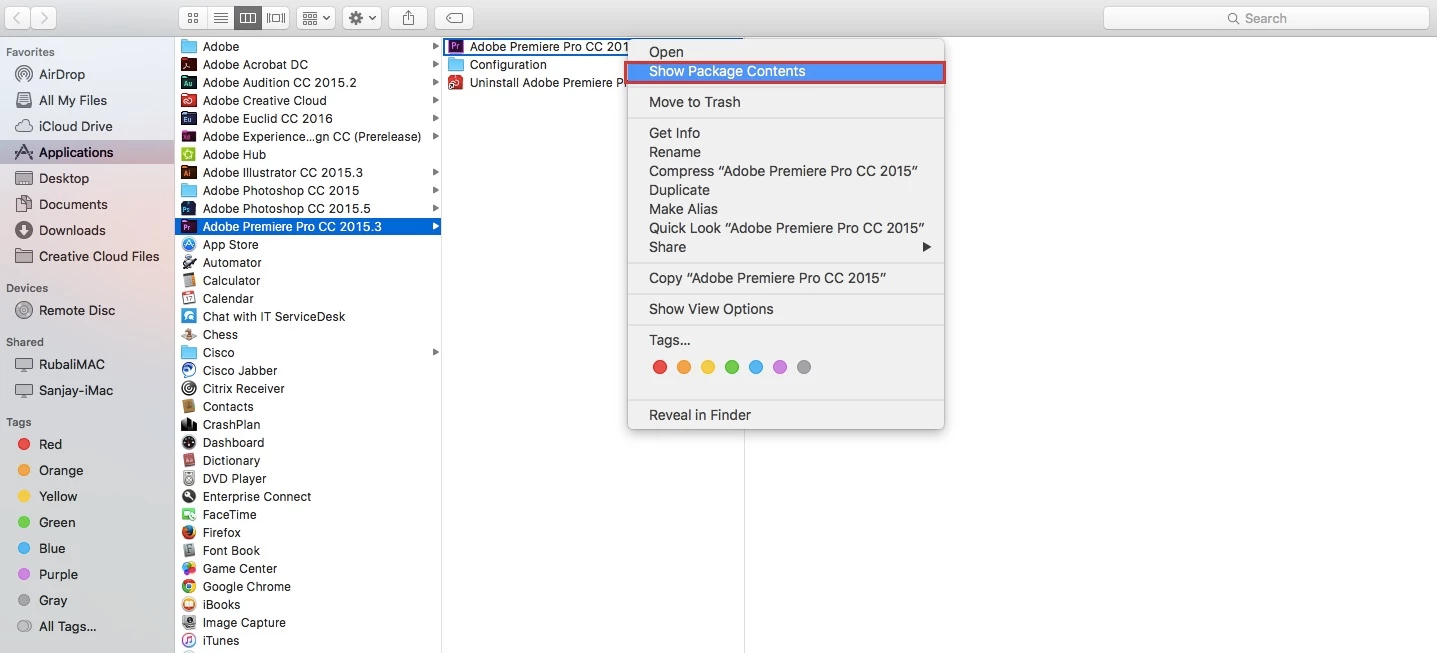The height and width of the screenshot is (653, 1437).
Task: Open Desktop in the sidebar
Action: (x=64, y=178)
